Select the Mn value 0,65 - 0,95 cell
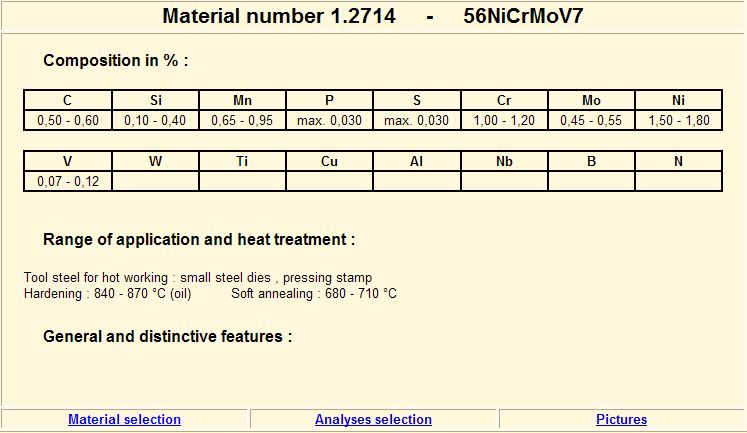Screen dimensions: 747x433 point(242,120)
